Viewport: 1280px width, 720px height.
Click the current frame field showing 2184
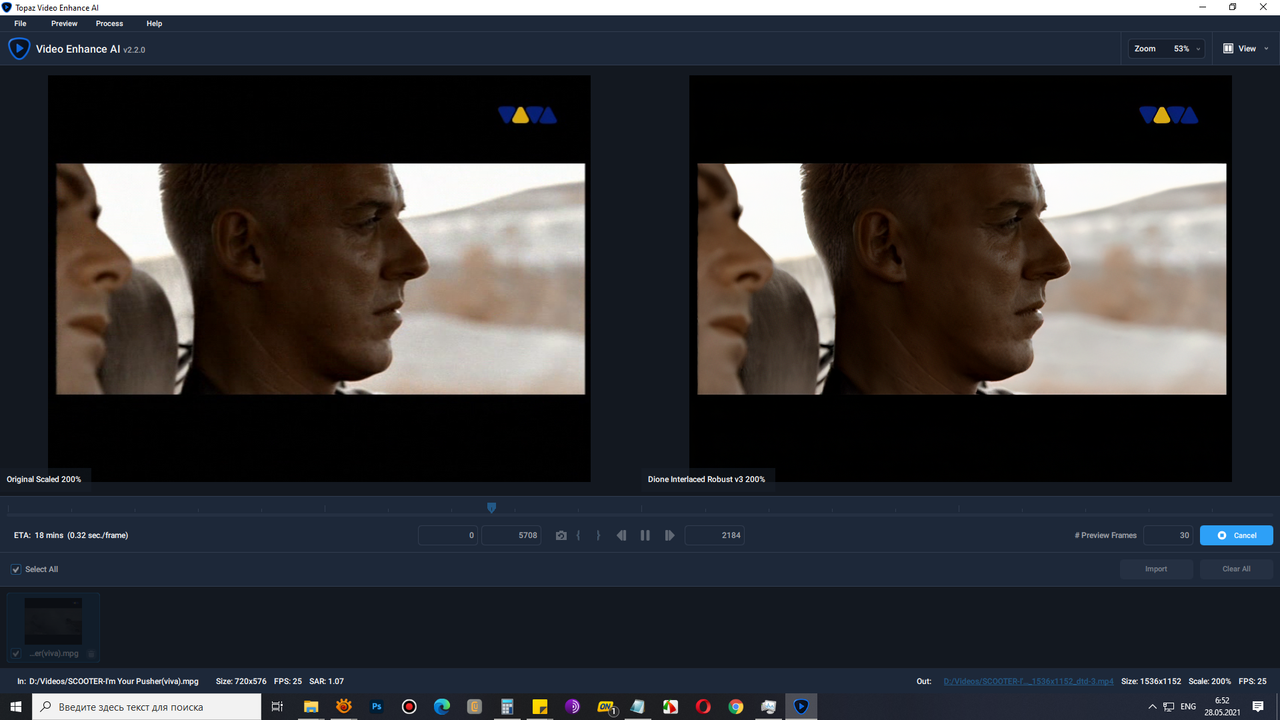pyautogui.click(x=714, y=536)
